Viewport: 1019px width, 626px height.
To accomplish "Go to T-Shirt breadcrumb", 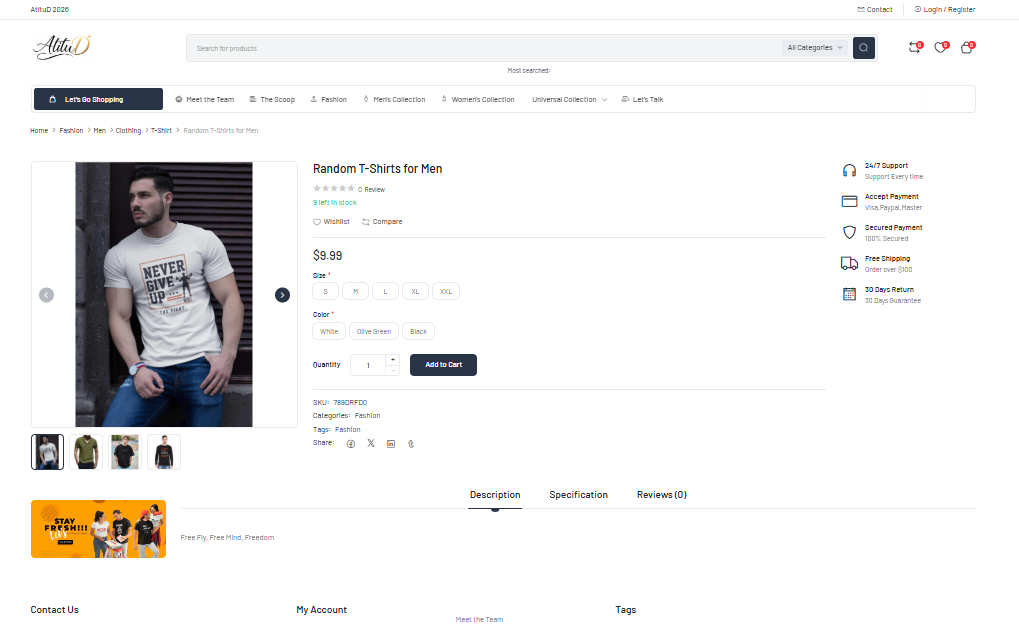I will [161, 131].
